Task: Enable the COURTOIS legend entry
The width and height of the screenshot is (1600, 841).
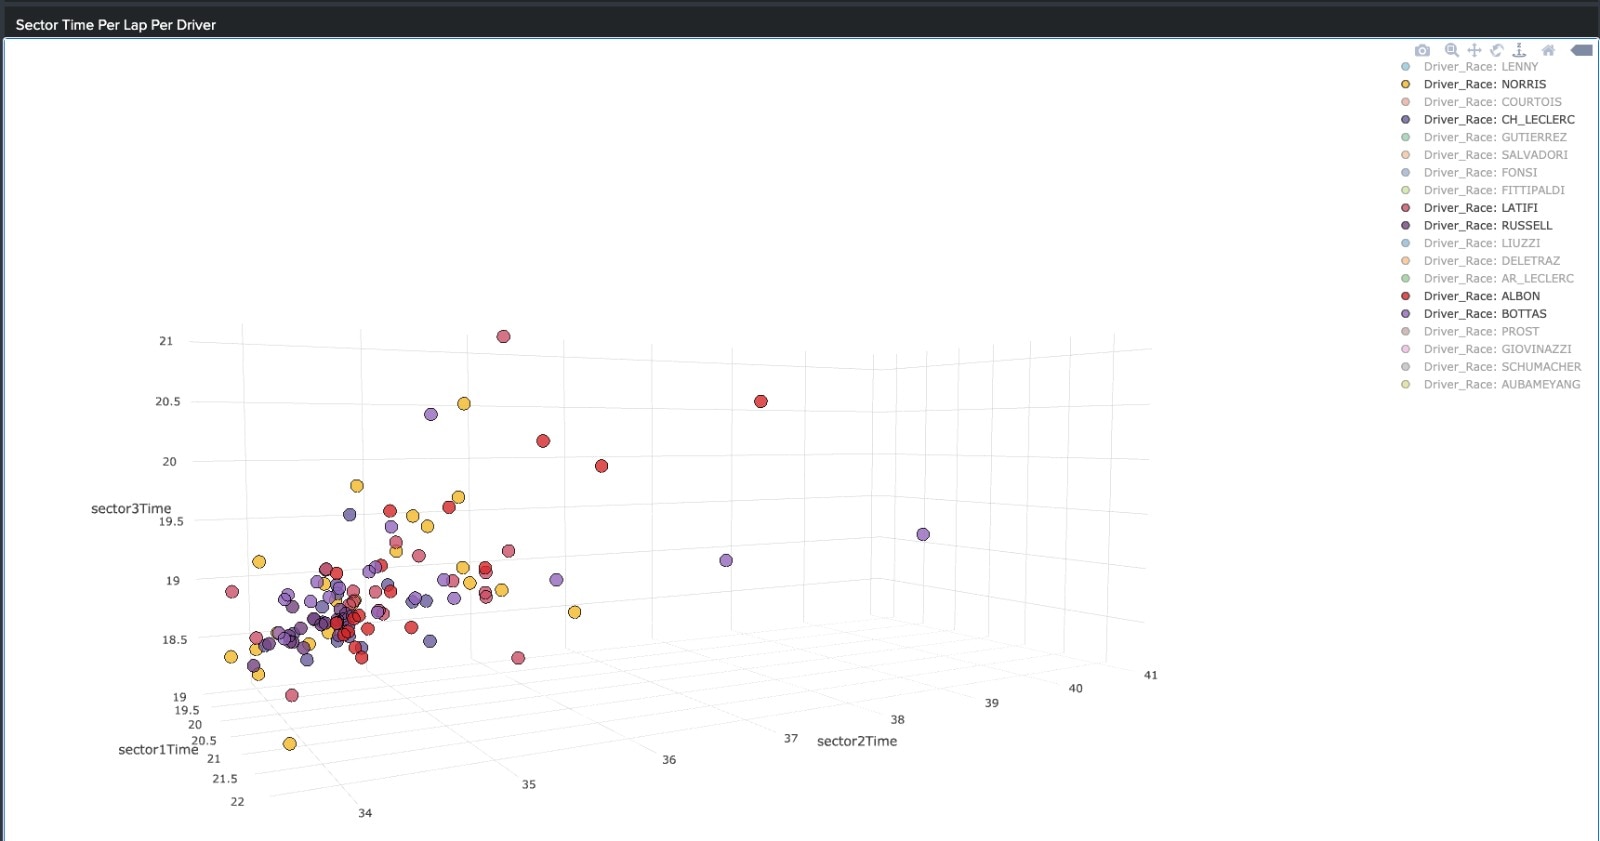Action: [x=1492, y=102]
